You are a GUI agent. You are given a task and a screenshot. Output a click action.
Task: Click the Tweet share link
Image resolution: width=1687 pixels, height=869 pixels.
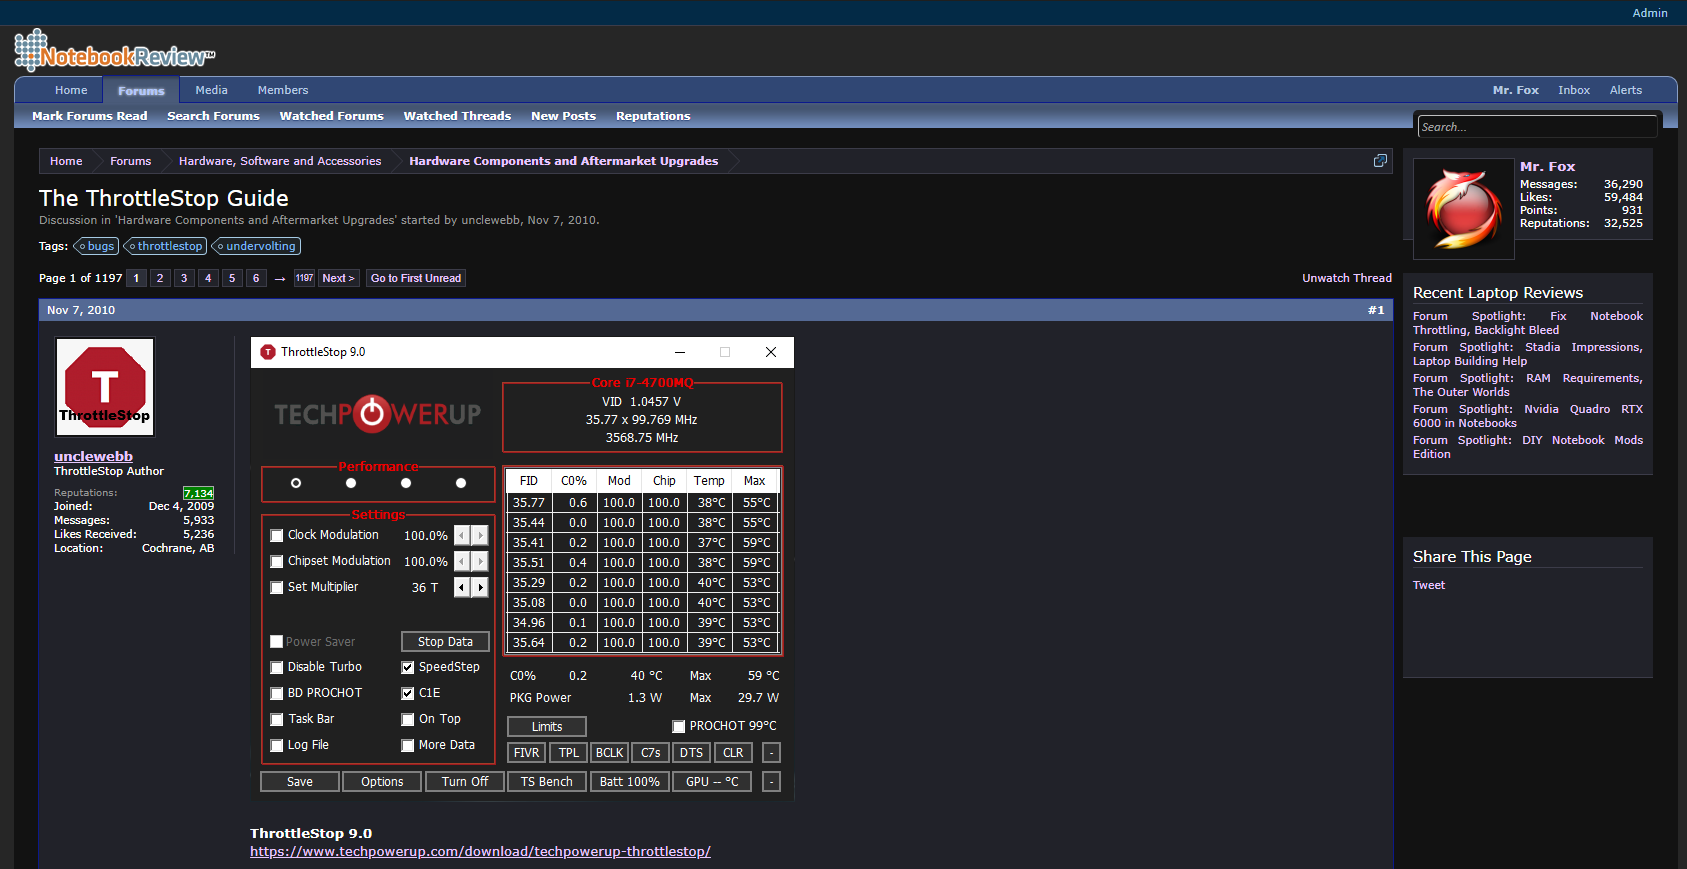point(1428,585)
